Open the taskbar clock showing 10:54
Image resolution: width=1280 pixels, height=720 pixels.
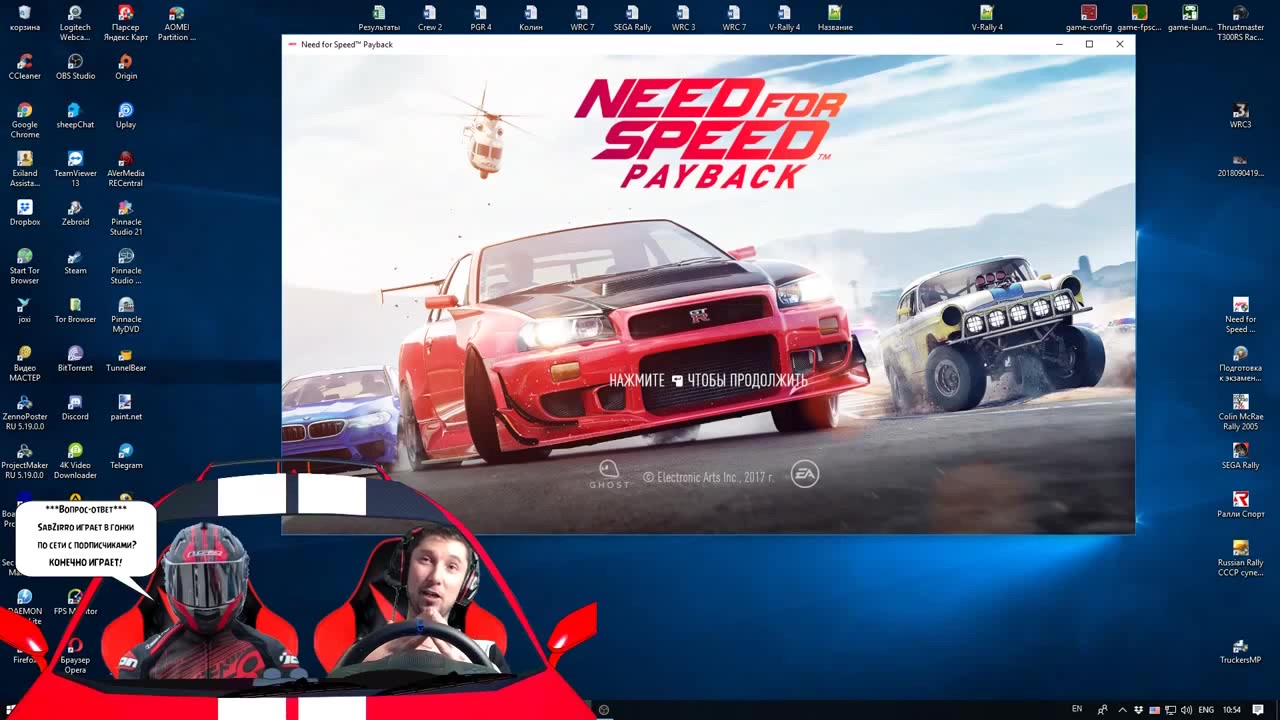[1231, 709]
